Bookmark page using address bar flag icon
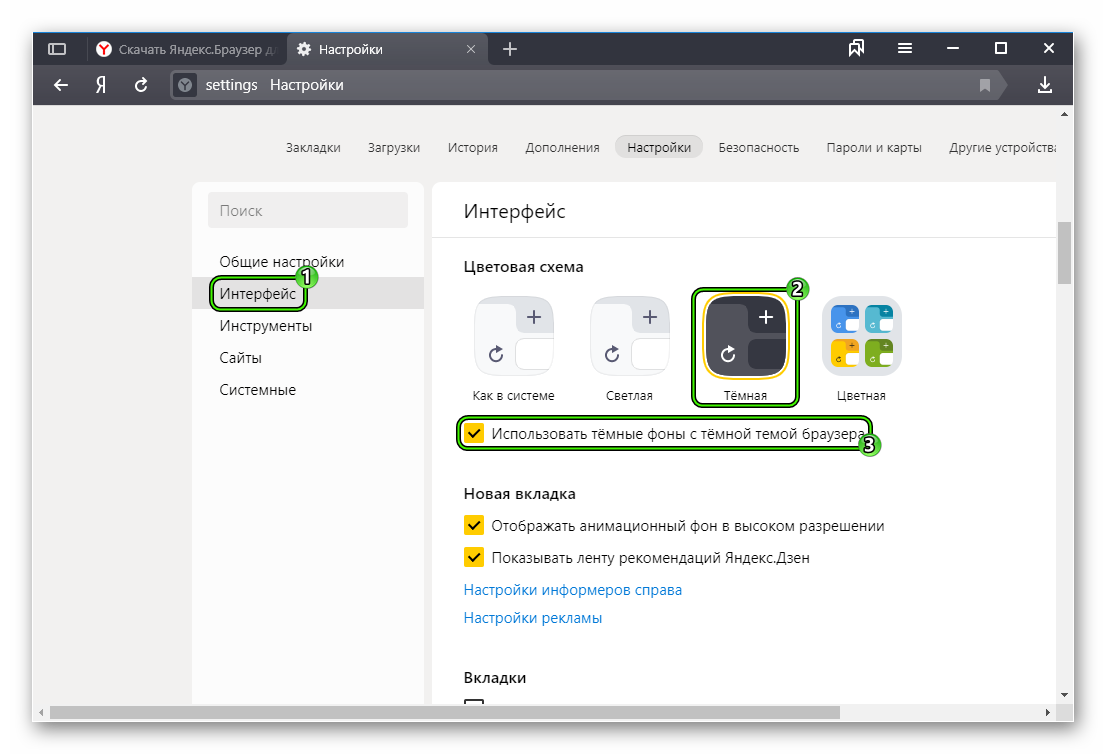The width and height of the screenshot is (1106, 754). (985, 85)
